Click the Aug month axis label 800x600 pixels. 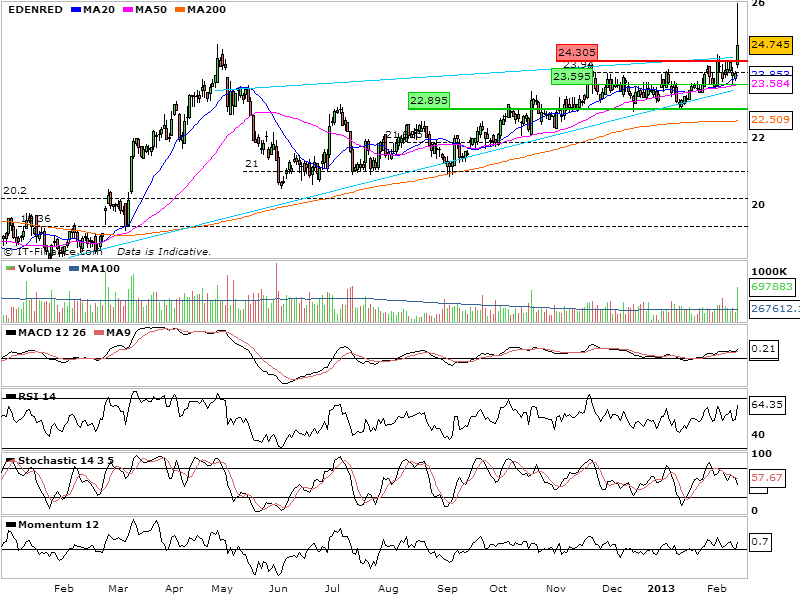click(x=388, y=589)
